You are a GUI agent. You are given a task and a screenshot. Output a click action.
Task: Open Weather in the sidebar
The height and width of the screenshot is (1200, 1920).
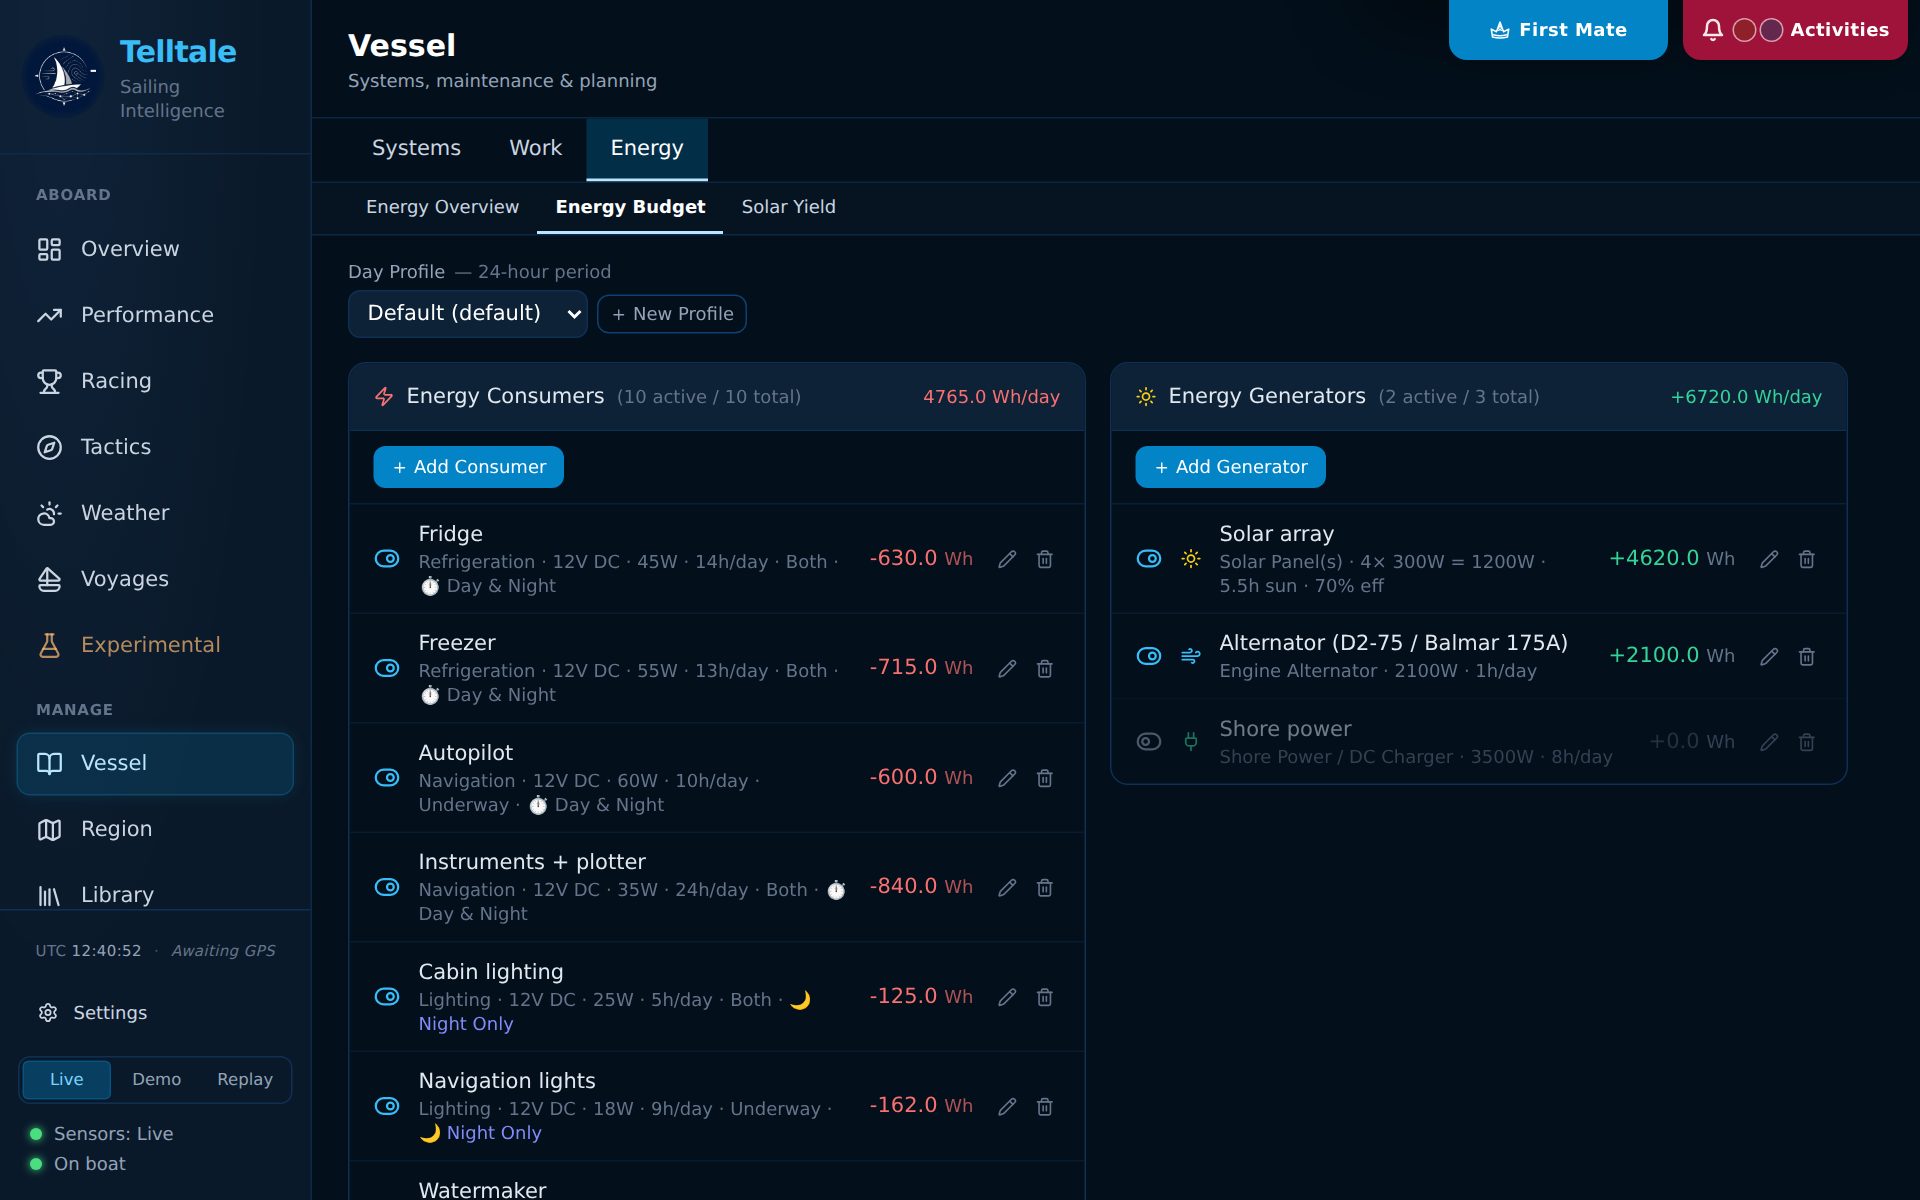click(155, 513)
